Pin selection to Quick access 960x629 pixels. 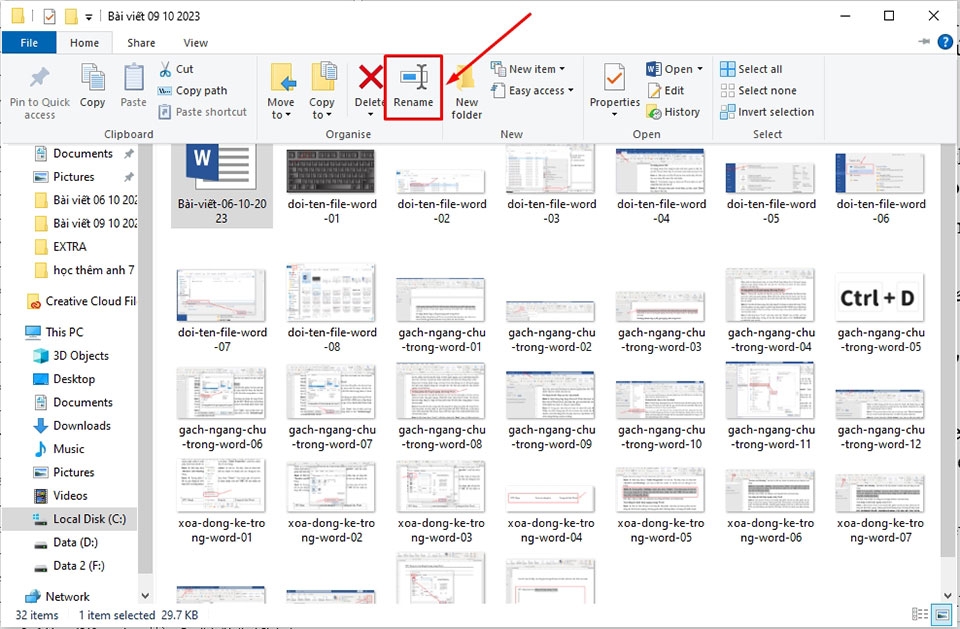click(x=39, y=92)
